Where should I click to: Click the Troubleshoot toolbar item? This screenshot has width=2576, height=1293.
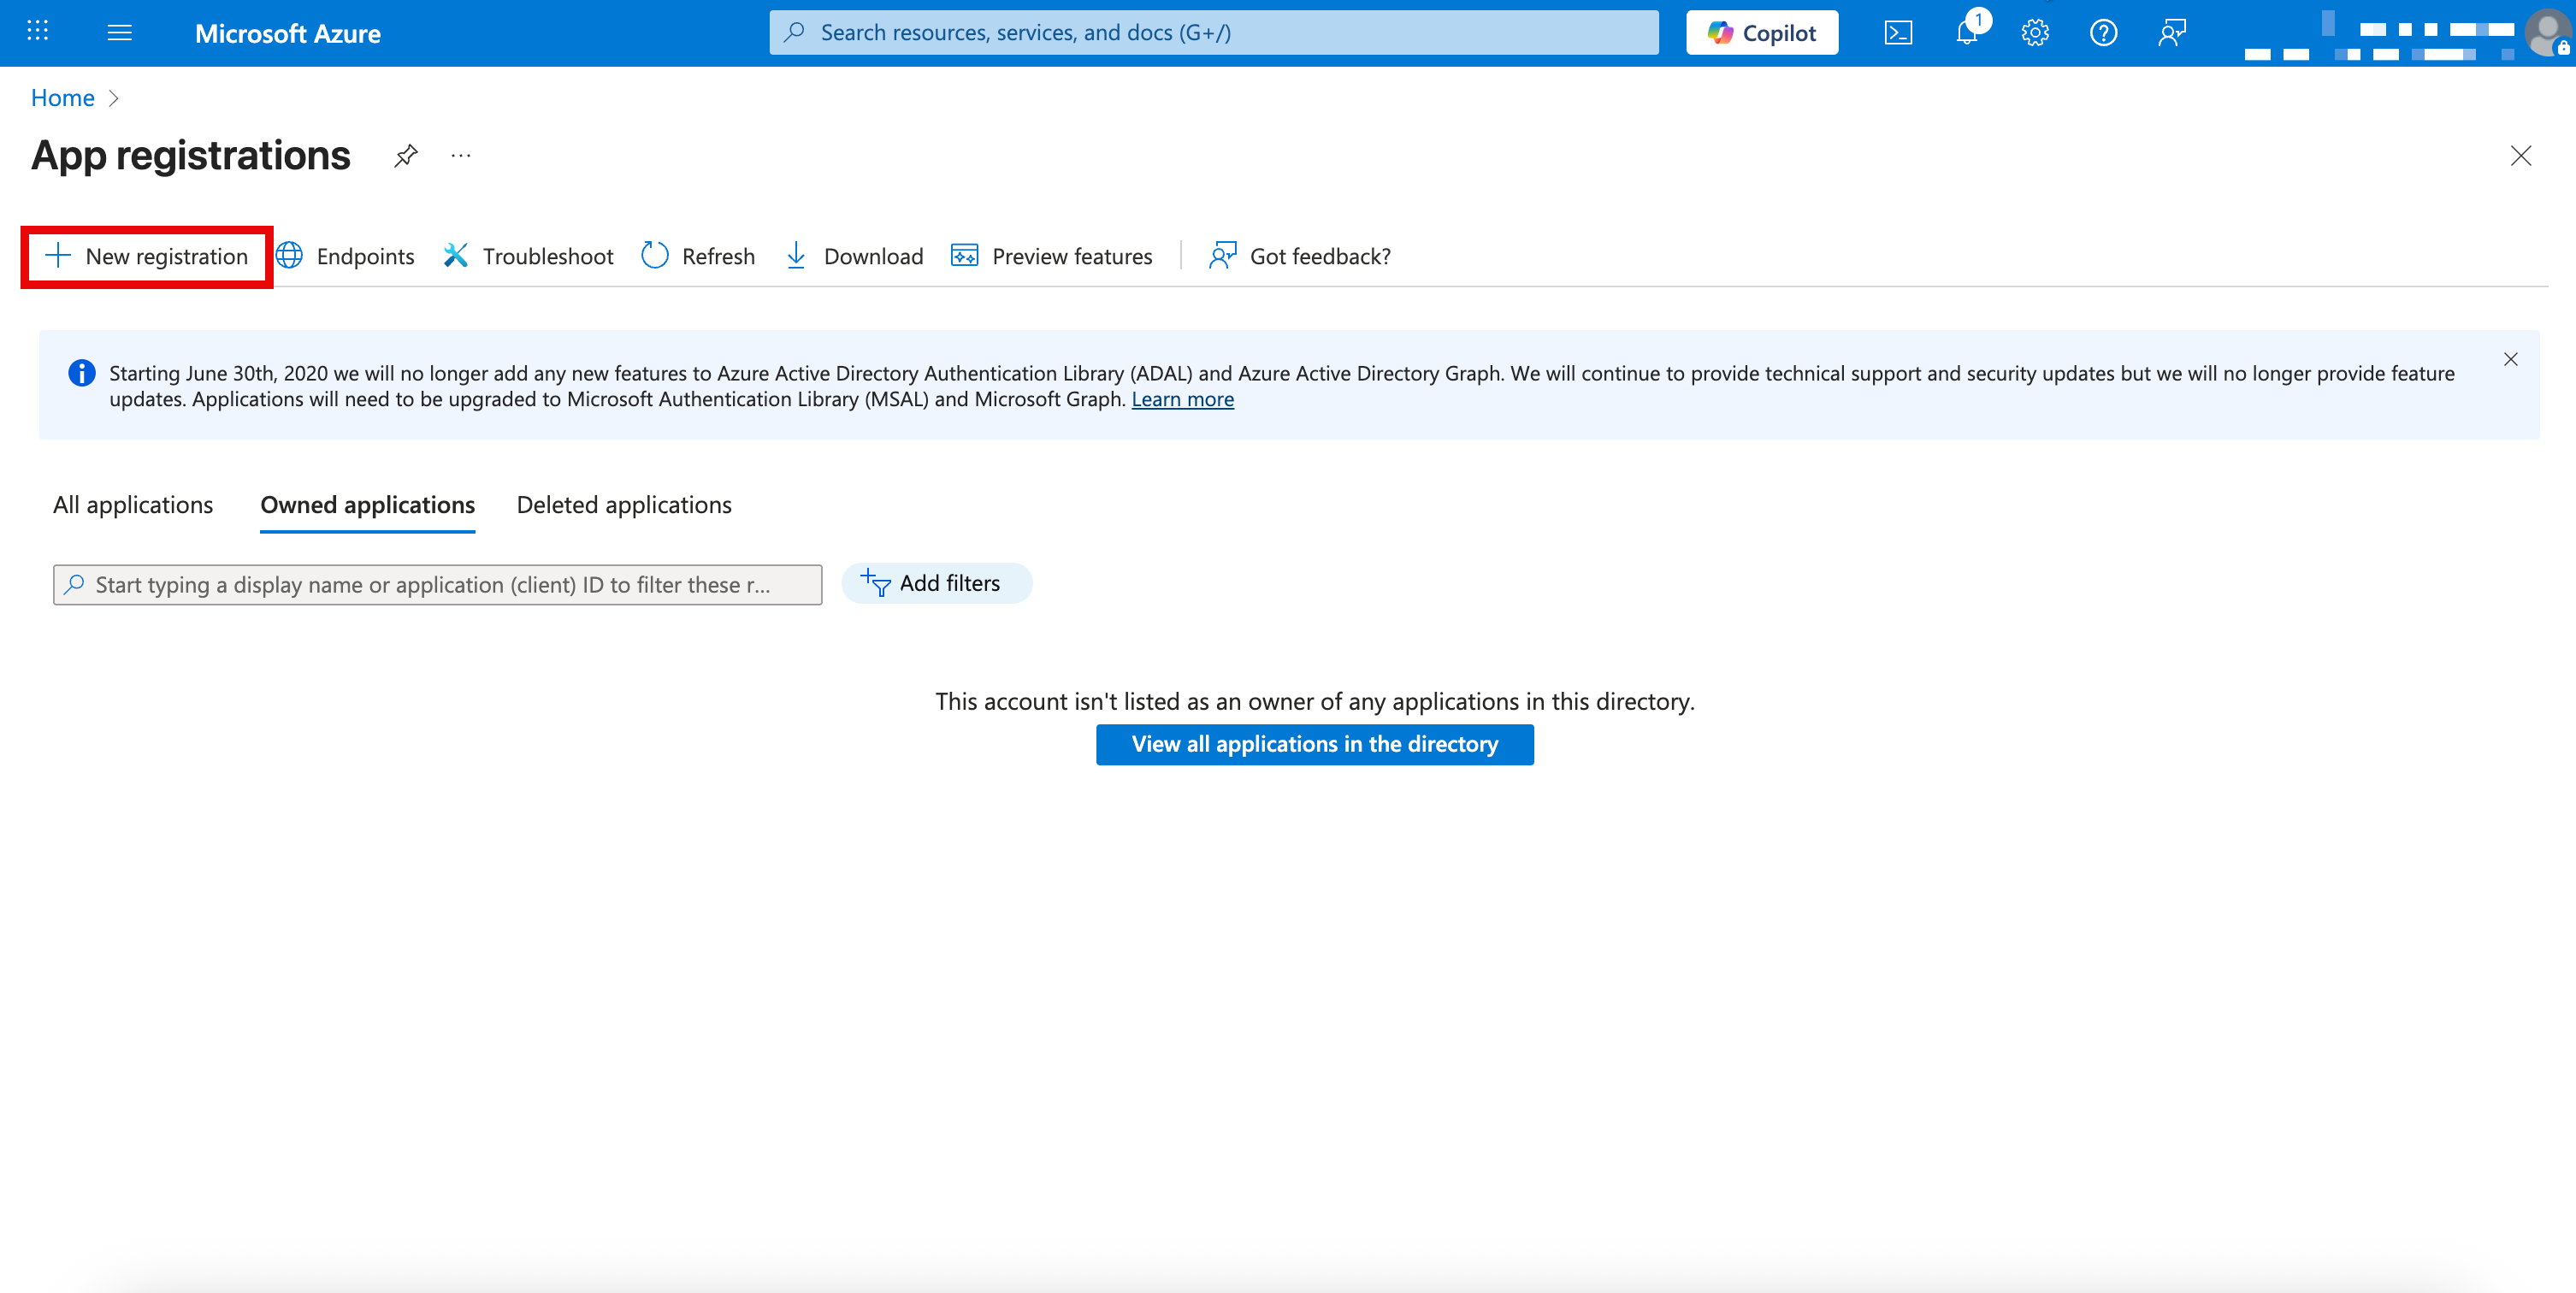tap(528, 256)
